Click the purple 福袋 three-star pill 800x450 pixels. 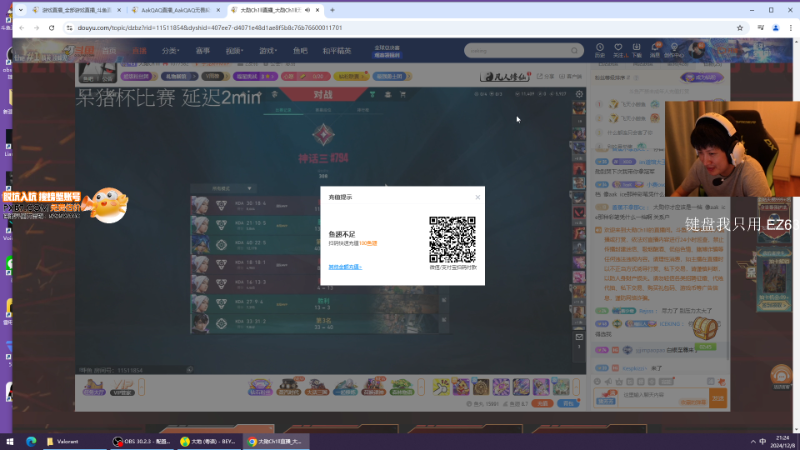coord(255,77)
